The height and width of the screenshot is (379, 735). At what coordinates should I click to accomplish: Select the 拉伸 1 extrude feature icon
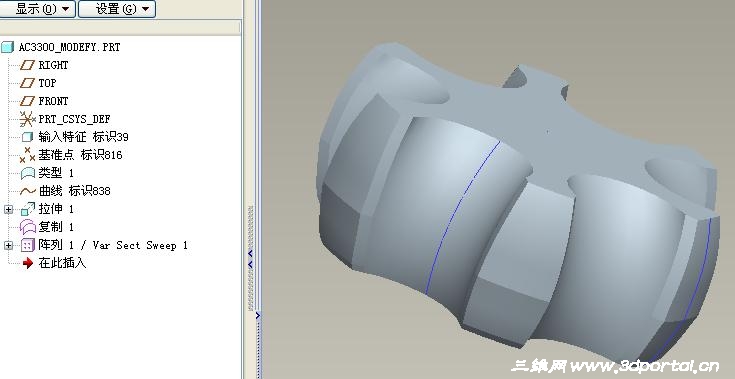[x=28, y=209]
